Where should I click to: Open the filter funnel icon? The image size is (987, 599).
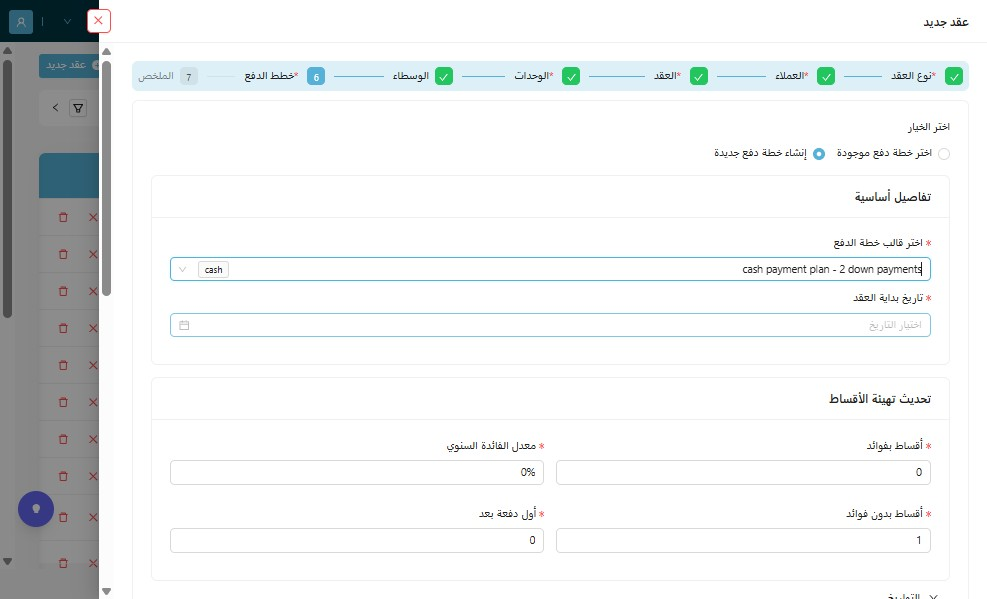78,108
